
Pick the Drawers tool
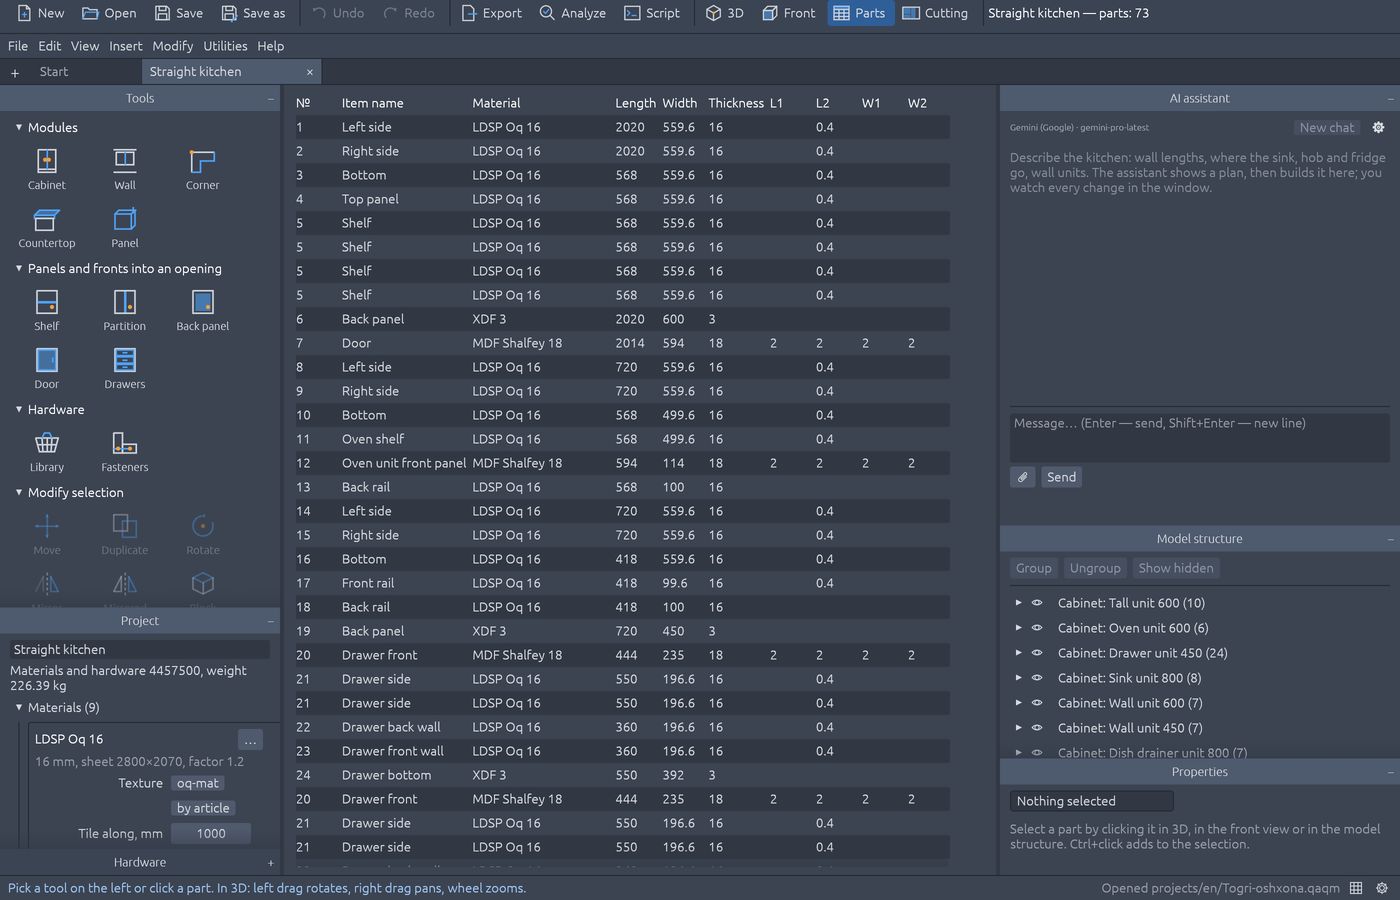(x=125, y=368)
